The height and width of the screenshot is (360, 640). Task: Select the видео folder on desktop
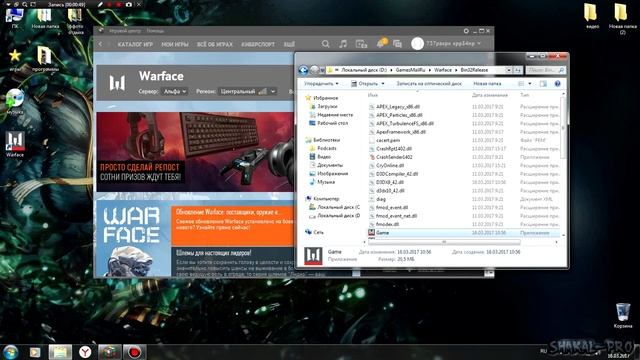coord(592,16)
